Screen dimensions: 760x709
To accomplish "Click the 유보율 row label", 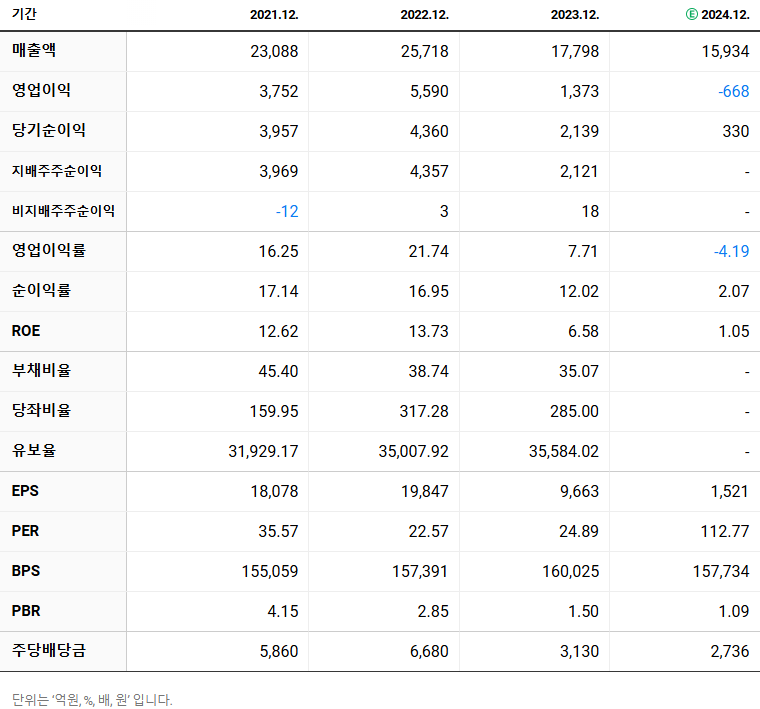I will pyautogui.click(x=34, y=450).
